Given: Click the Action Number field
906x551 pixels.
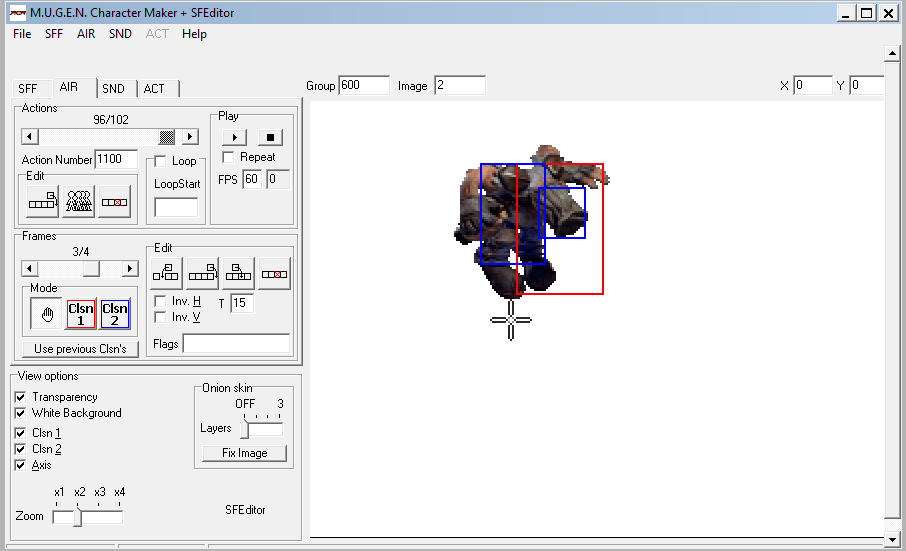Looking at the screenshot, I should 117,159.
